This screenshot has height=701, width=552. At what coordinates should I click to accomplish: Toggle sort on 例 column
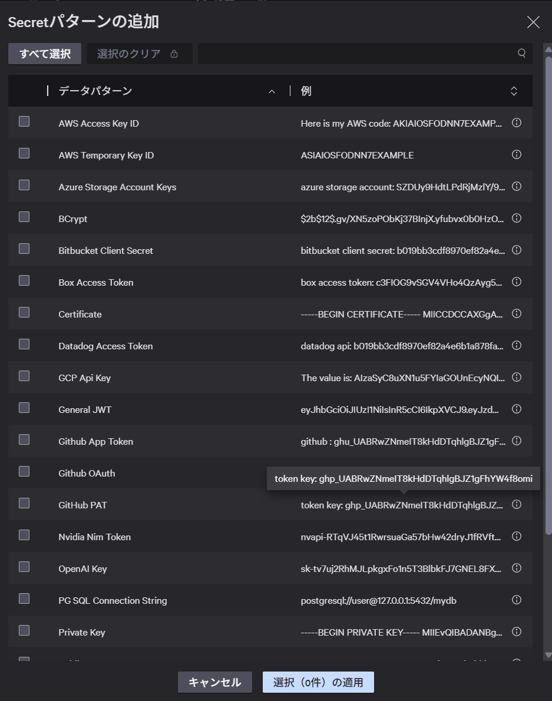click(x=514, y=91)
